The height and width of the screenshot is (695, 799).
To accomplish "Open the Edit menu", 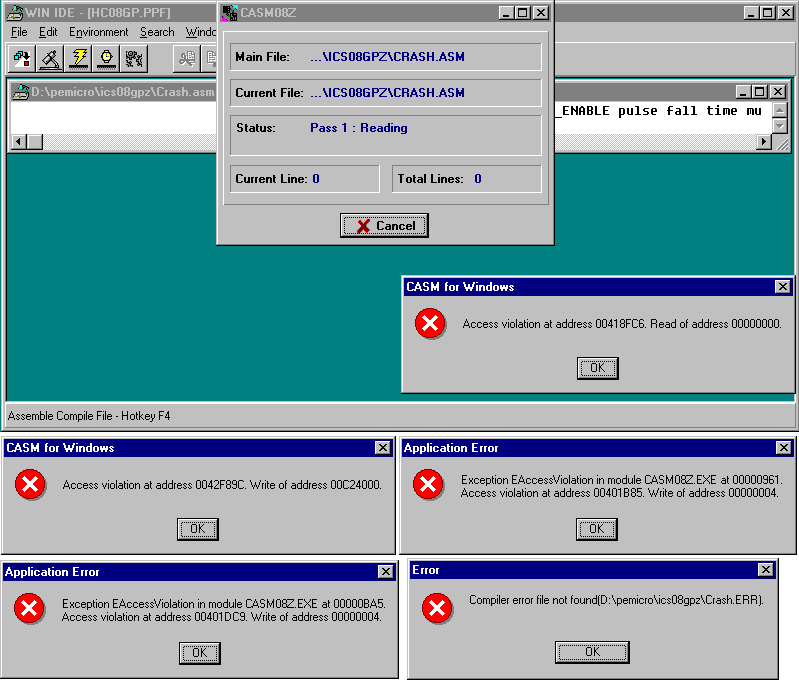I will [48, 32].
